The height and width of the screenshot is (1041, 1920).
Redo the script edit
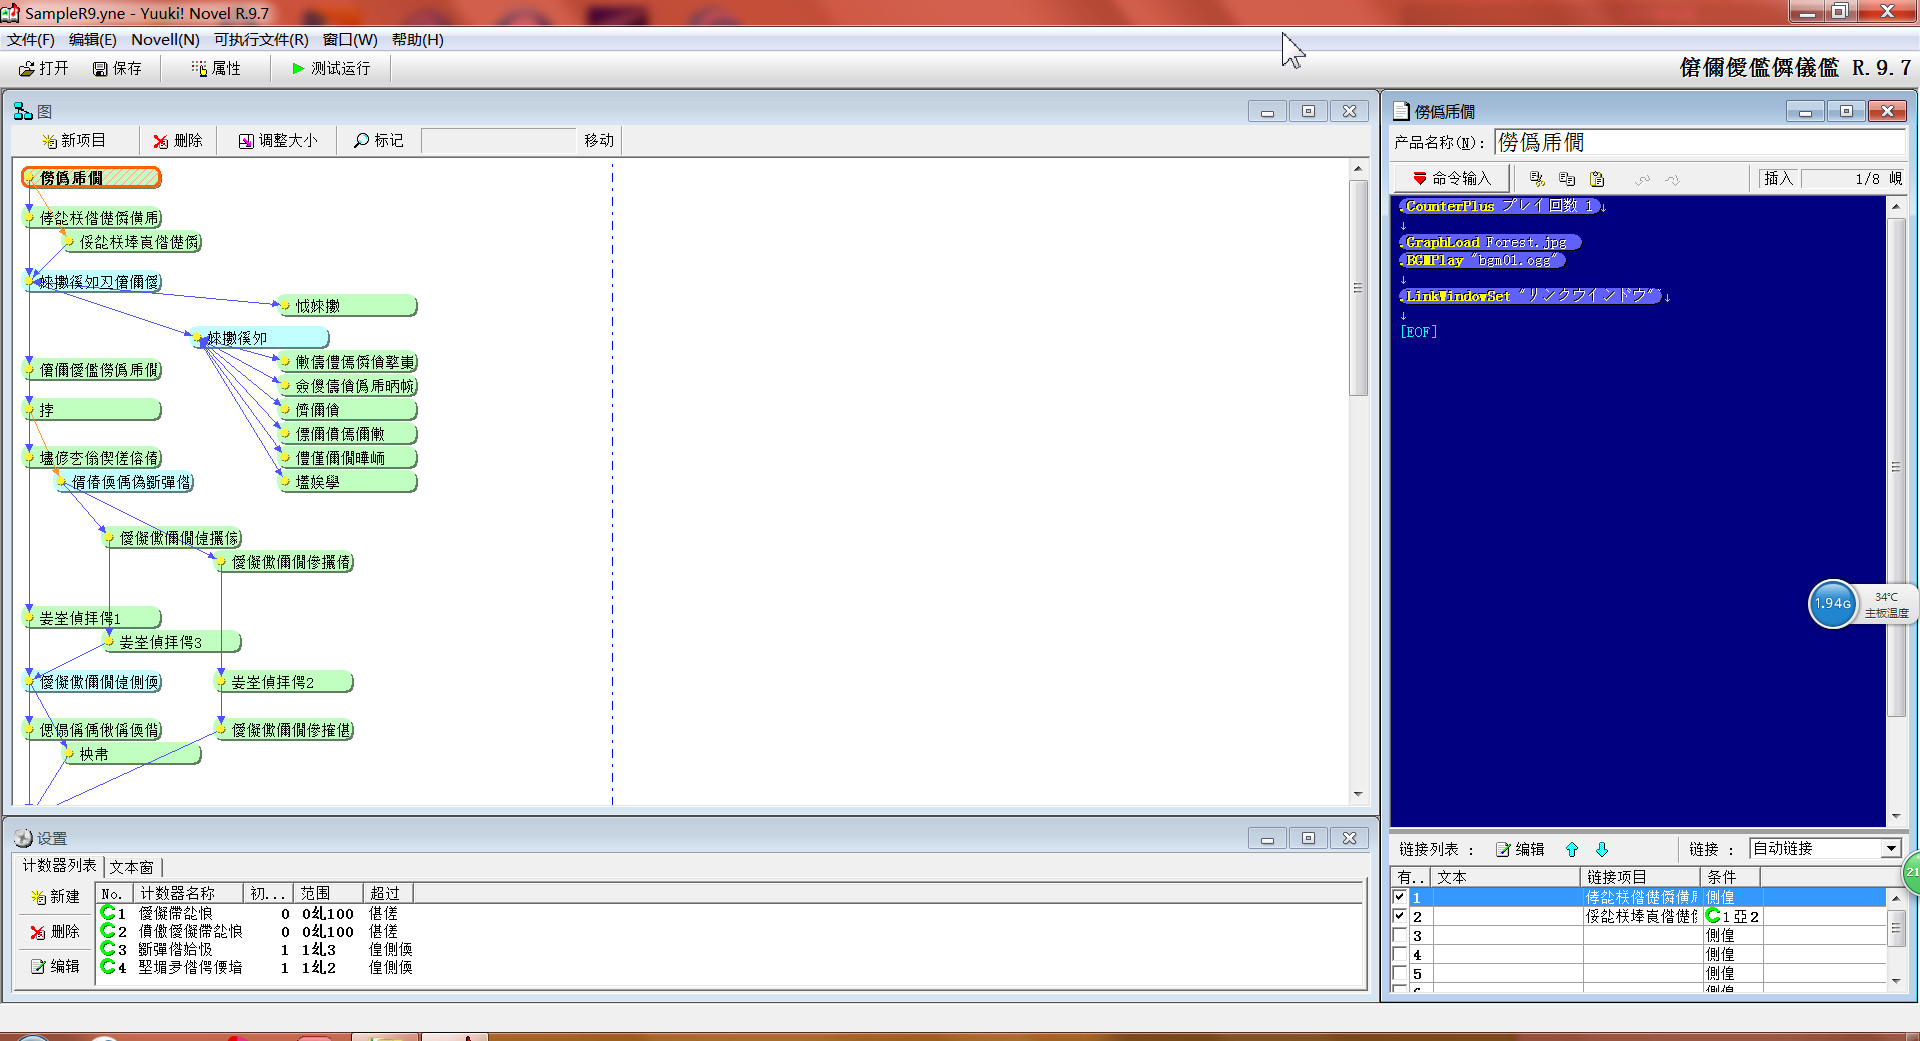click(1672, 179)
